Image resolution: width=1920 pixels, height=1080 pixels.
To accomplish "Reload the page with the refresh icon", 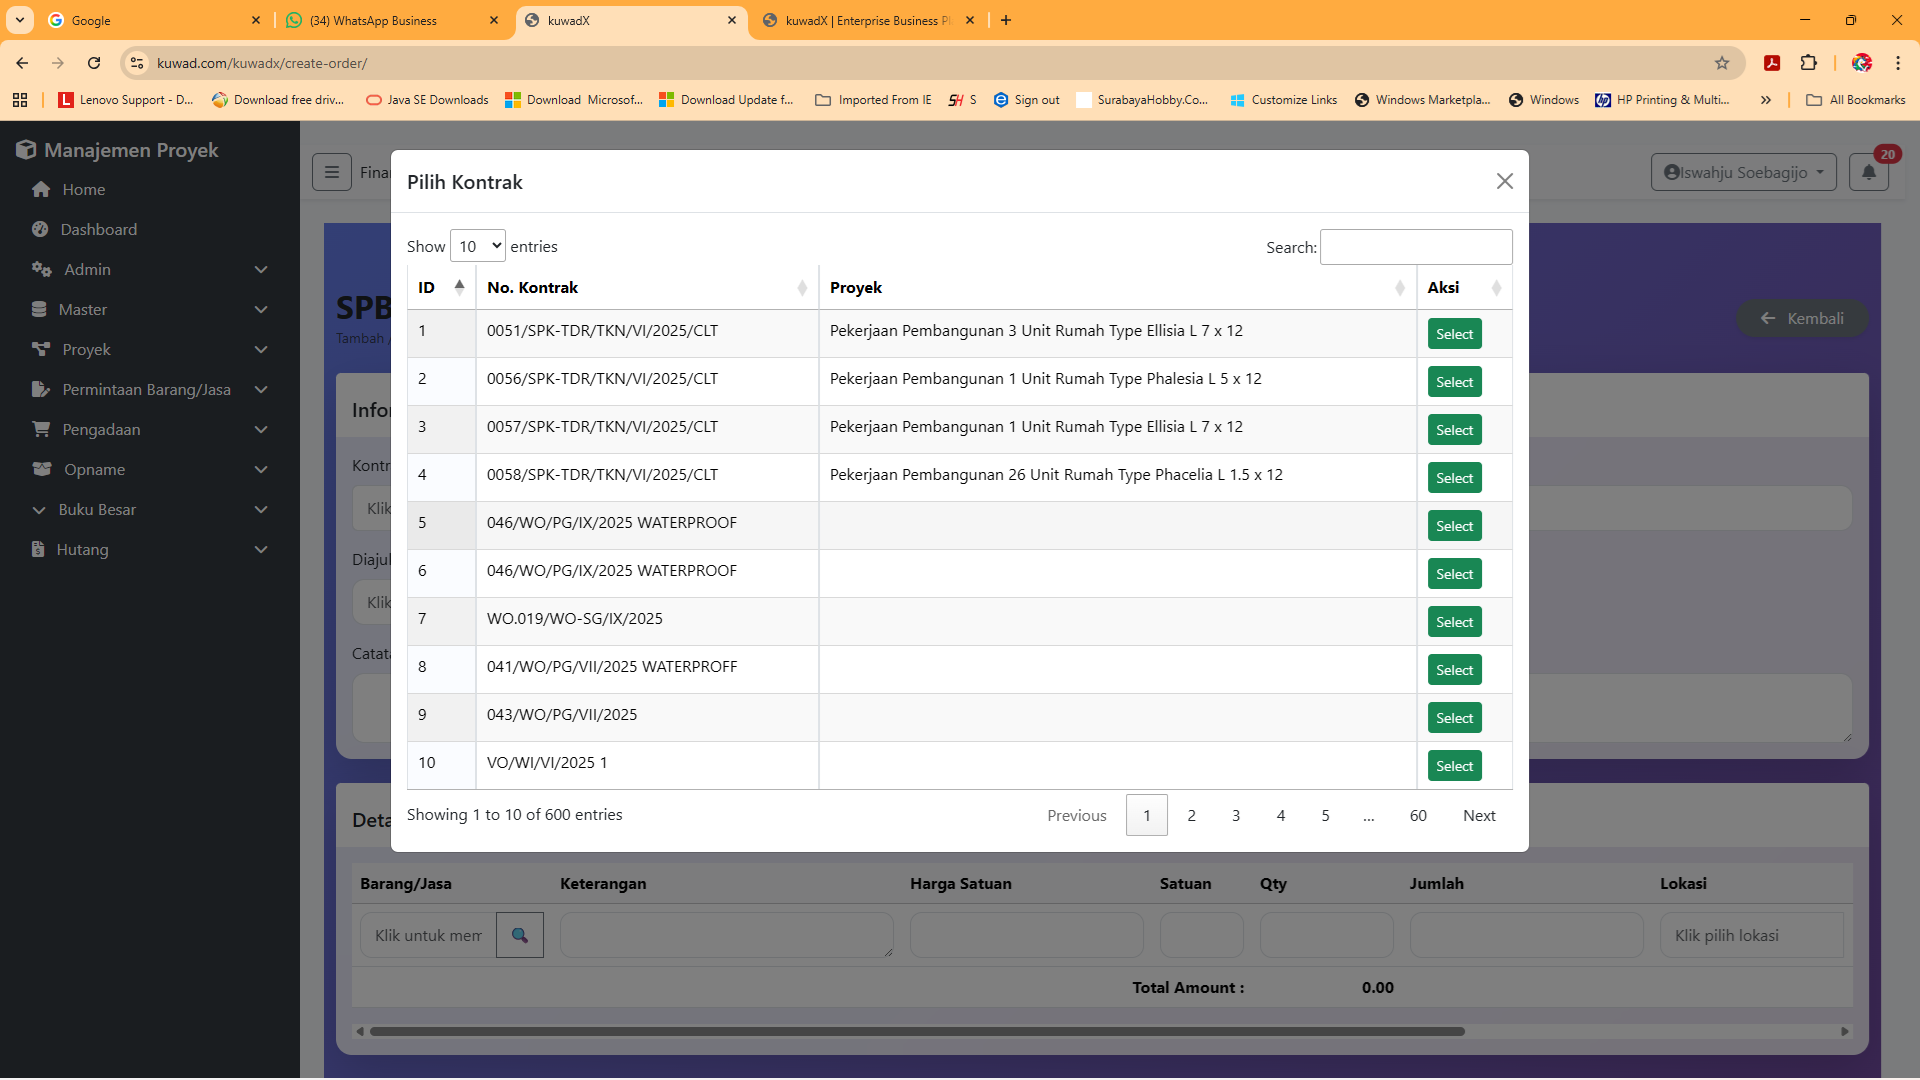I will 94,63.
